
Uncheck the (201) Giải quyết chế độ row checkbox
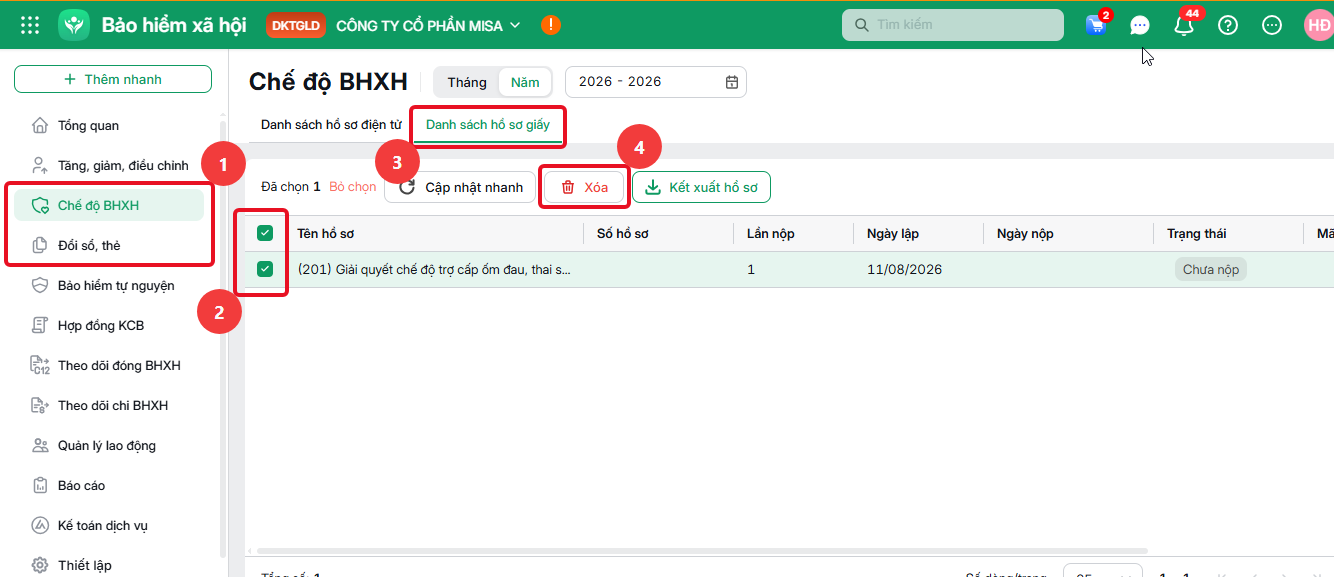pyautogui.click(x=265, y=269)
